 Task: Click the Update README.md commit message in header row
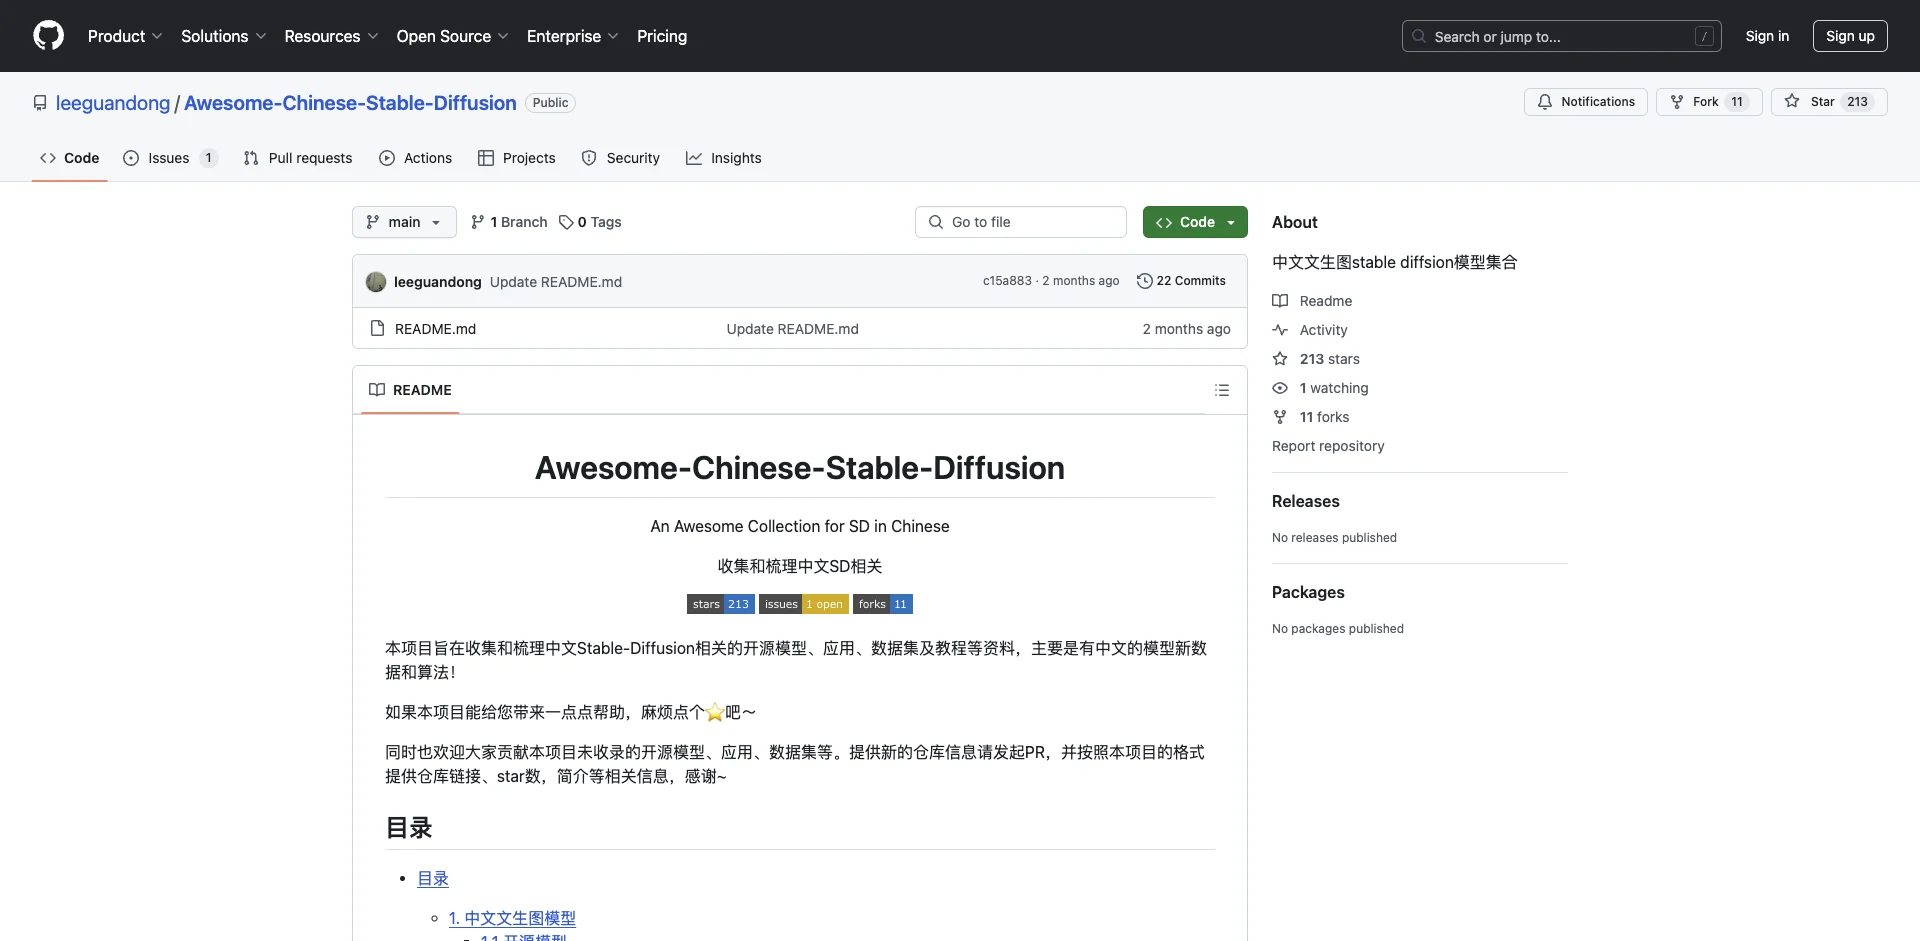556,282
